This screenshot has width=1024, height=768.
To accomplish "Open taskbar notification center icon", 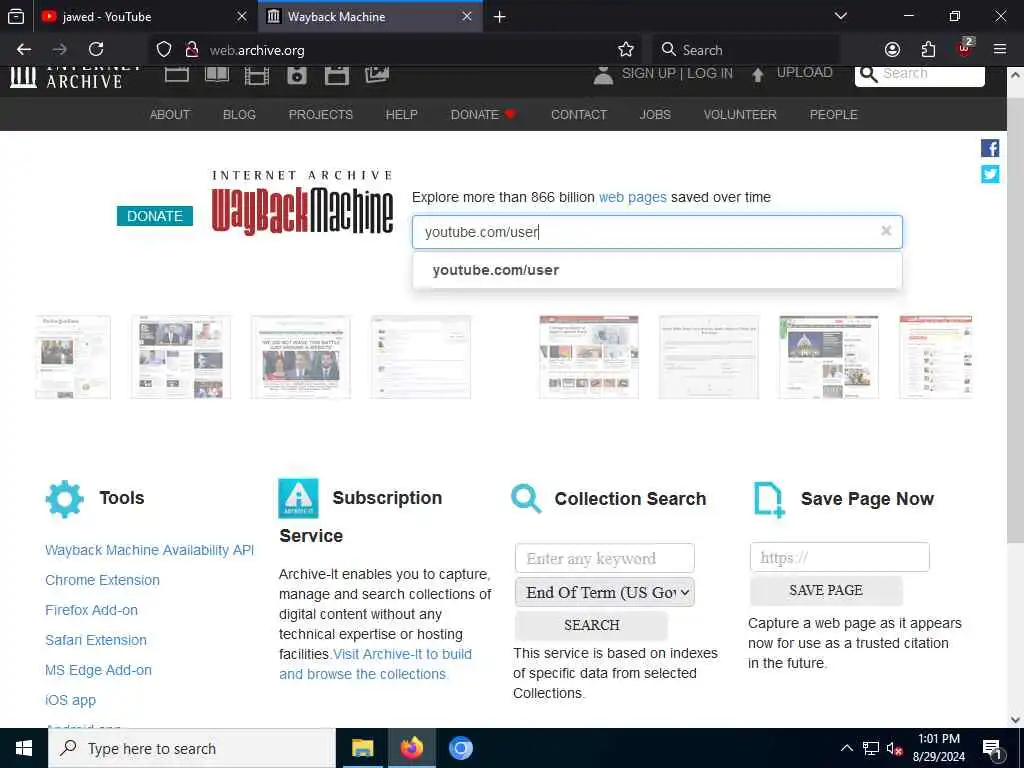I will tap(992, 749).
